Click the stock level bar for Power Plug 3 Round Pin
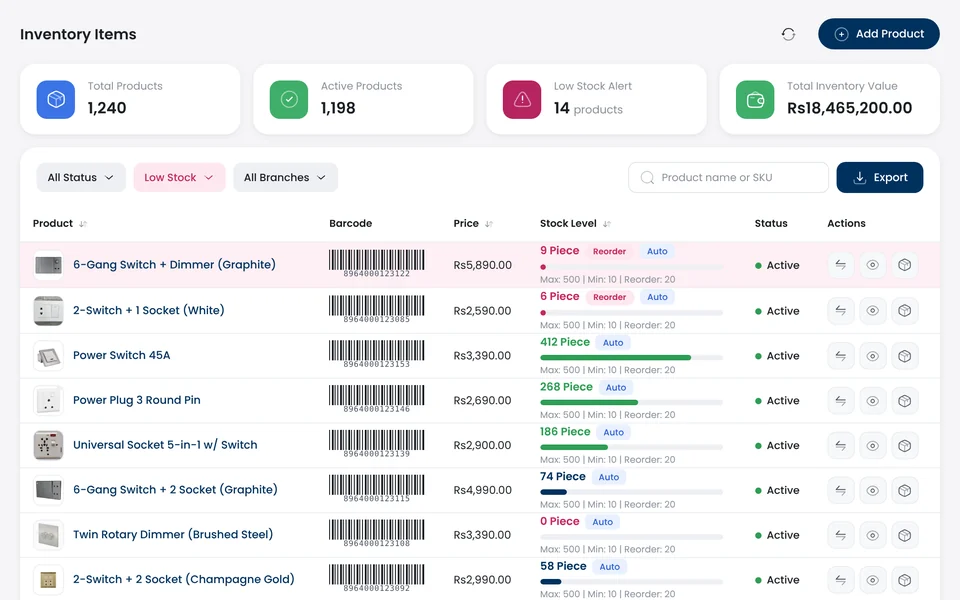 (631, 402)
